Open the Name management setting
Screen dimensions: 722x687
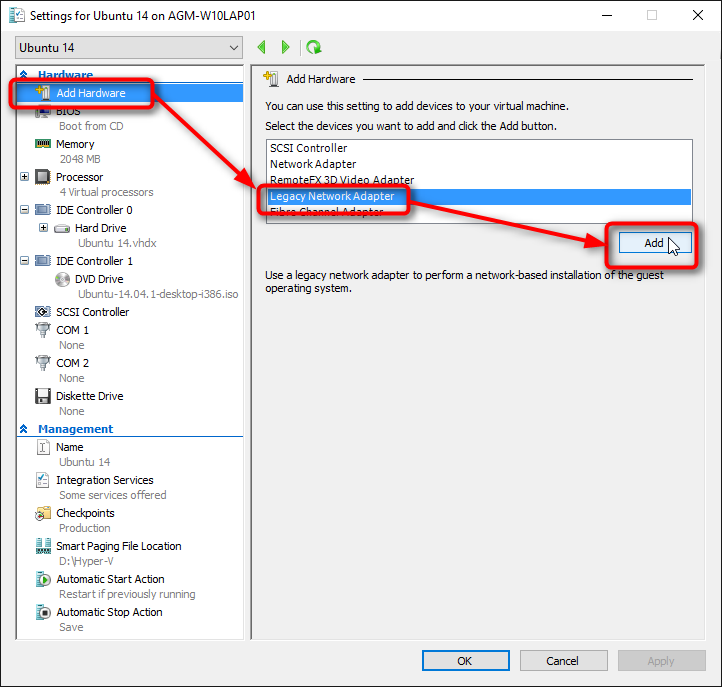click(x=70, y=447)
